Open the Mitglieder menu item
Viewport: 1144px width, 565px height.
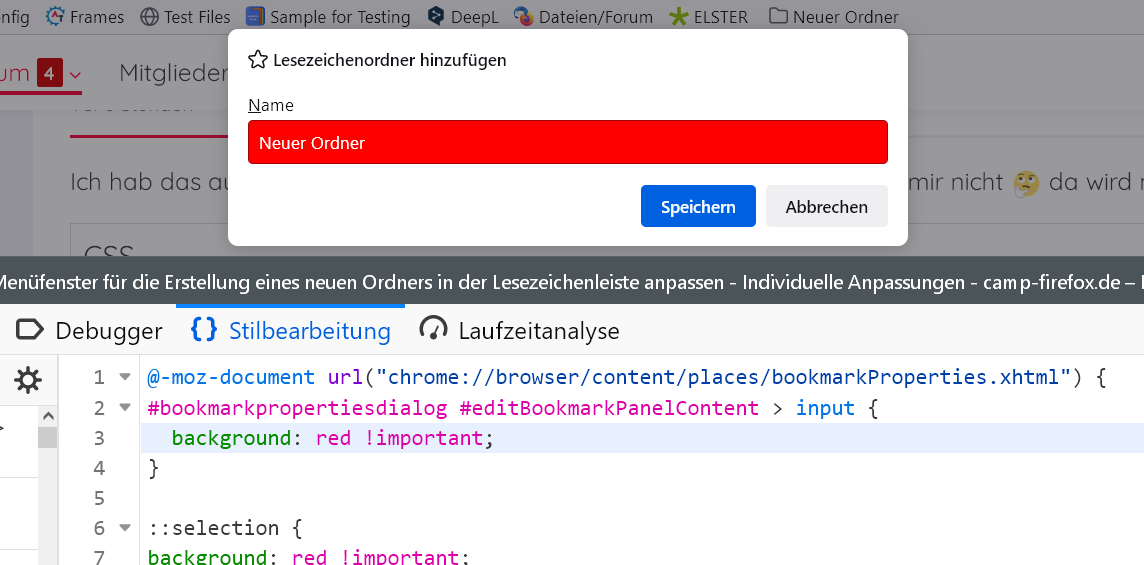coord(174,72)
